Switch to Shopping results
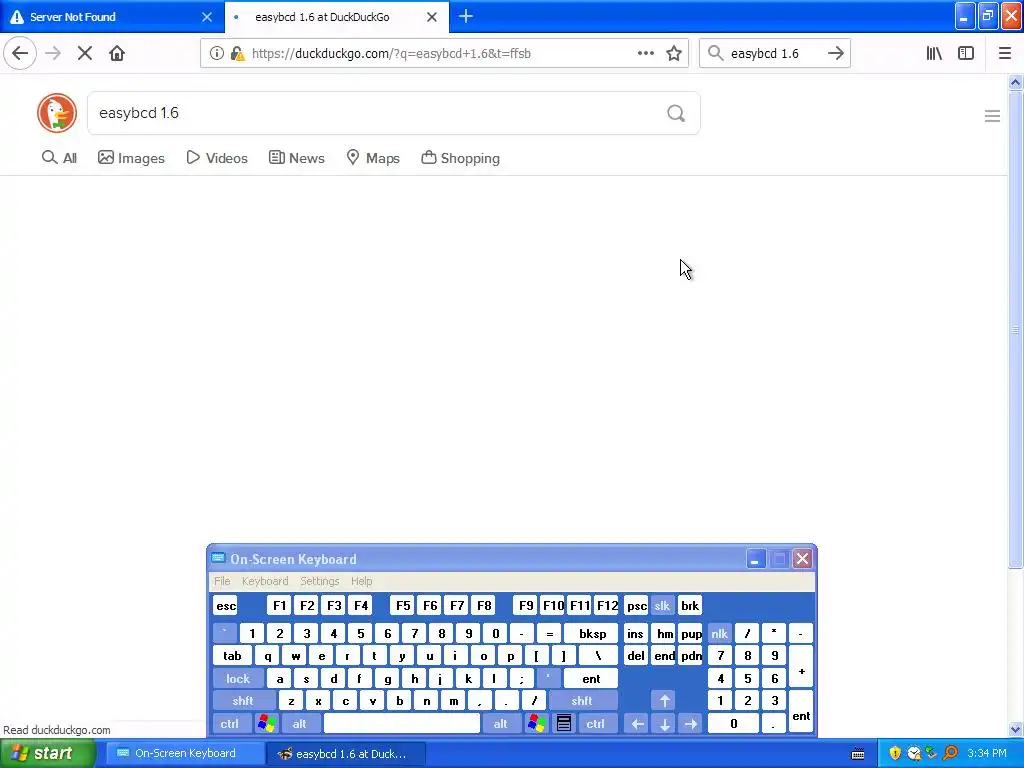The height and width of the screenshot is (768, 1024). (x=460, y=158)
